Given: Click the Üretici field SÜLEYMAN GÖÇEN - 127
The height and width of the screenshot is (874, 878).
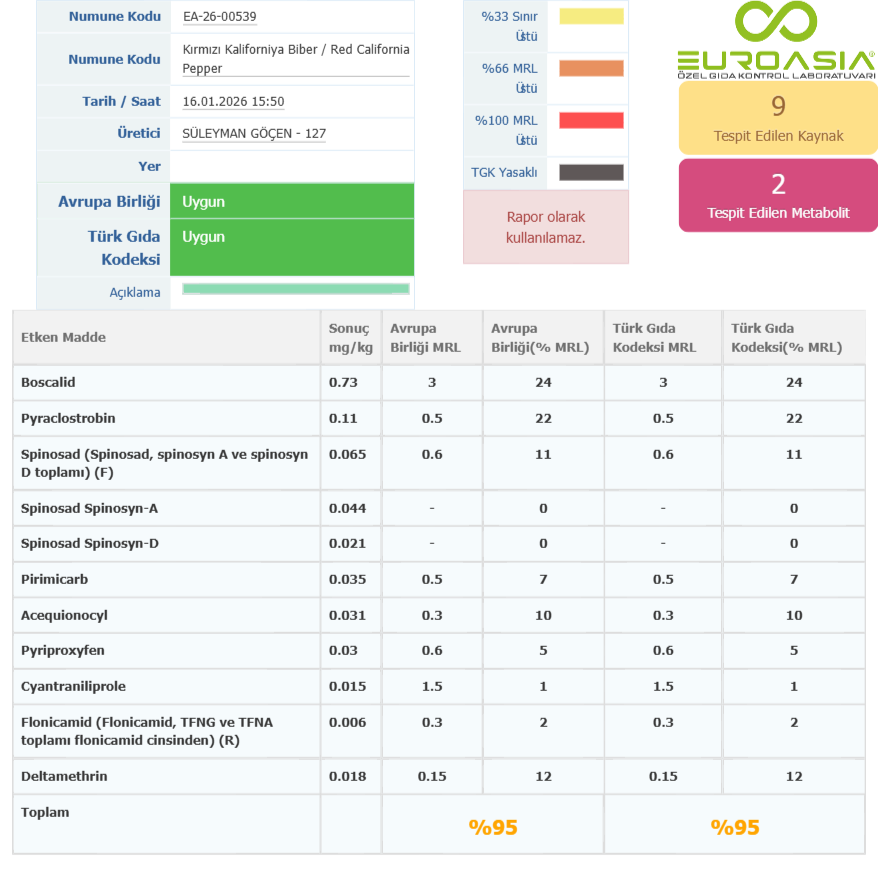Looking at the screenshot, I should pos(254,133).
